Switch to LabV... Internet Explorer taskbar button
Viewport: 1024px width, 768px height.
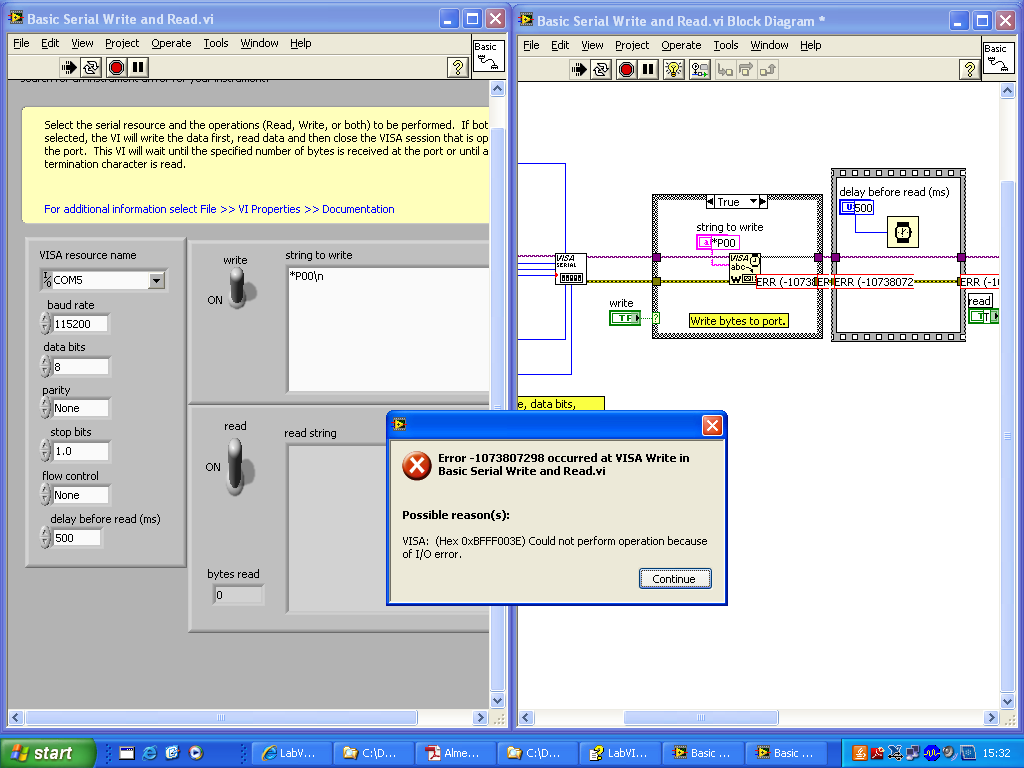pyautogui.click(x=291, y=753)
